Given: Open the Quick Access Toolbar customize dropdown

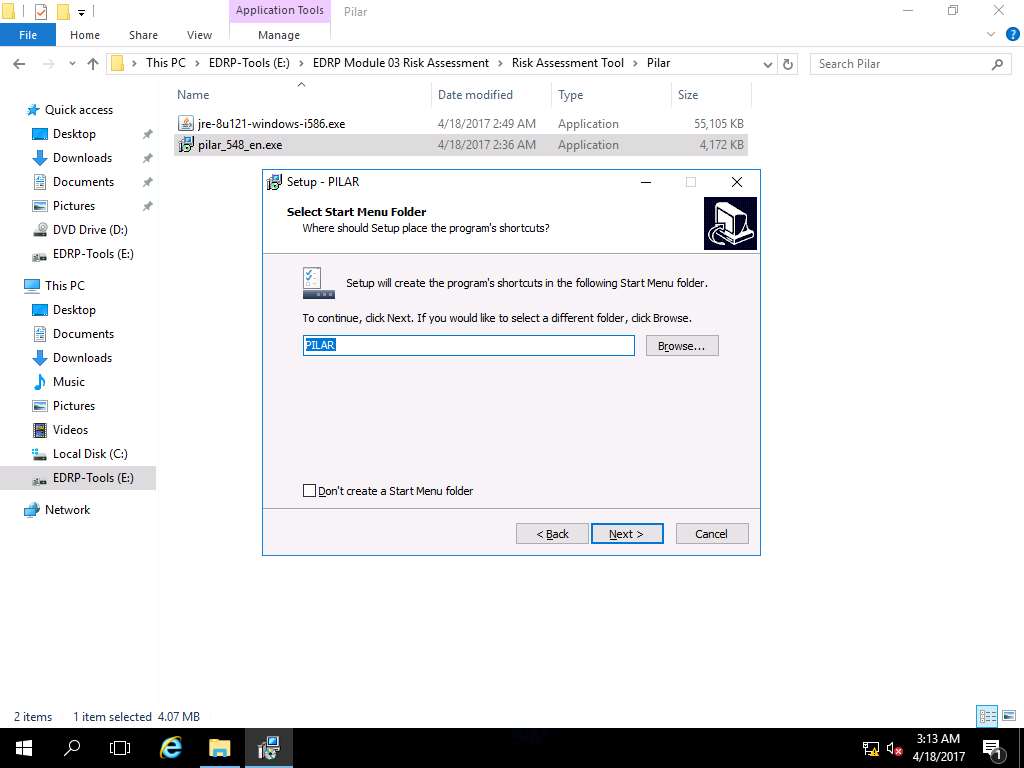Looking at the screenshot, I should (81, 12).
